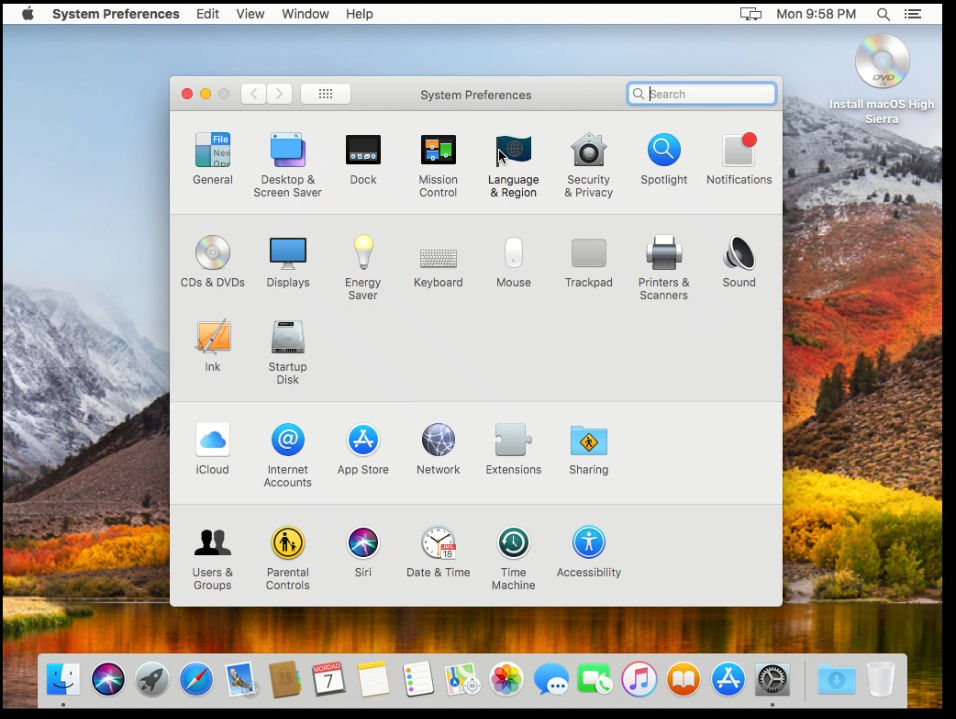The width and height of the screenshot is (956, 719).
Task: Open Messages from the Dock
Action: 551,679
